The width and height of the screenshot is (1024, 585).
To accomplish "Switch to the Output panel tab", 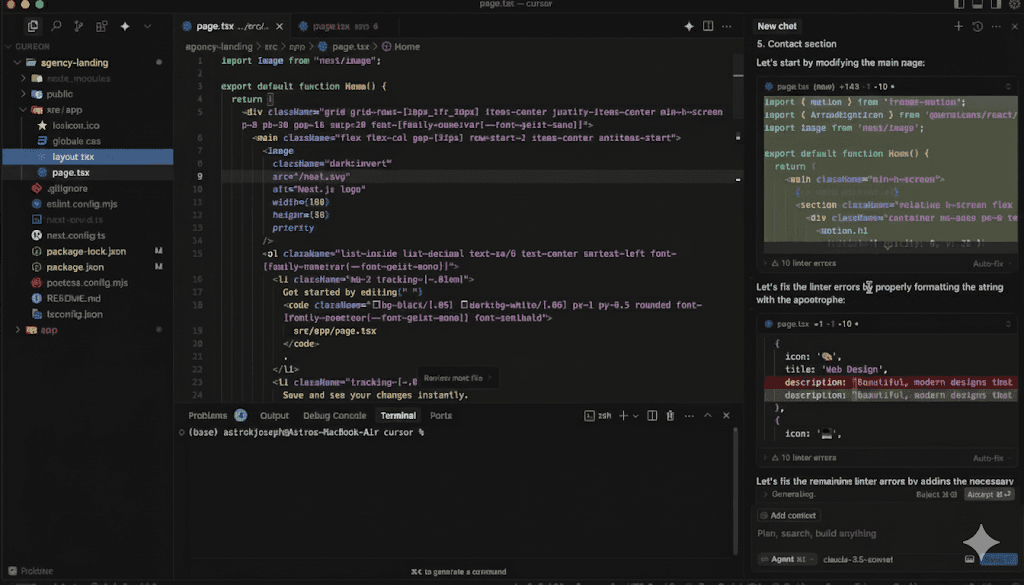I will coord(274,415).
